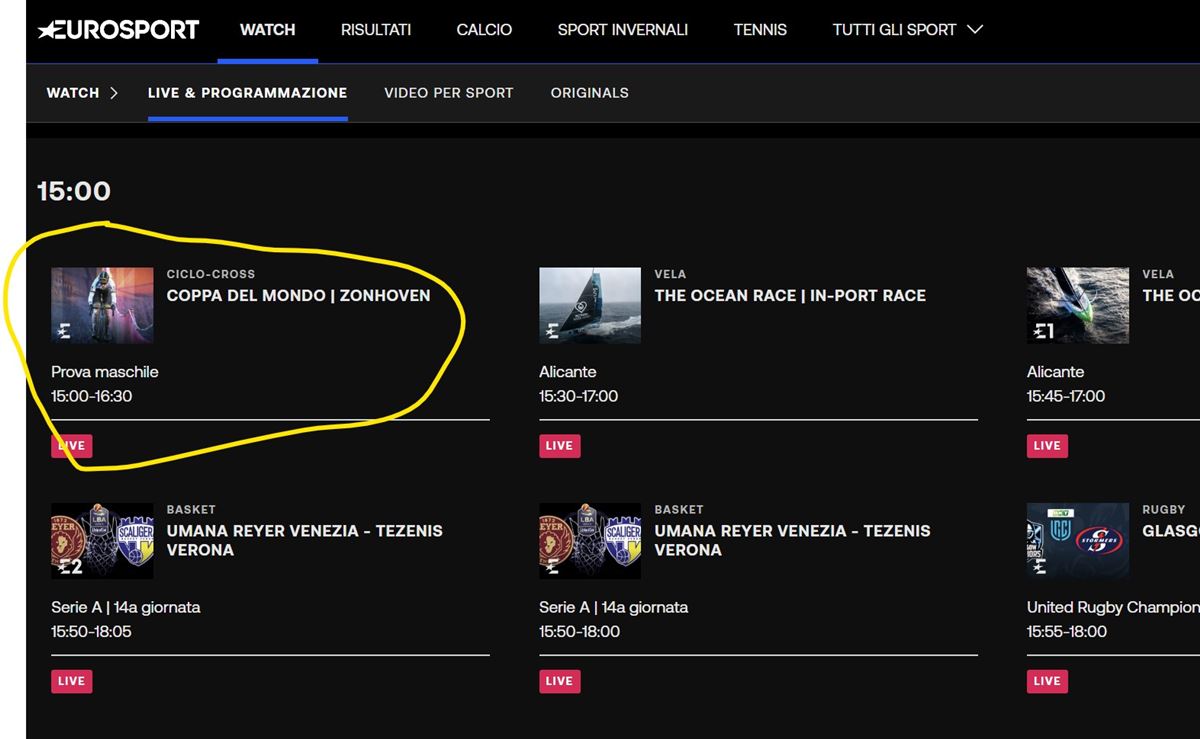The height and width of the screenshot is (739, 1200).
Task: Click the Ciclo-cross category label
Action: click(x=211, y=274)
